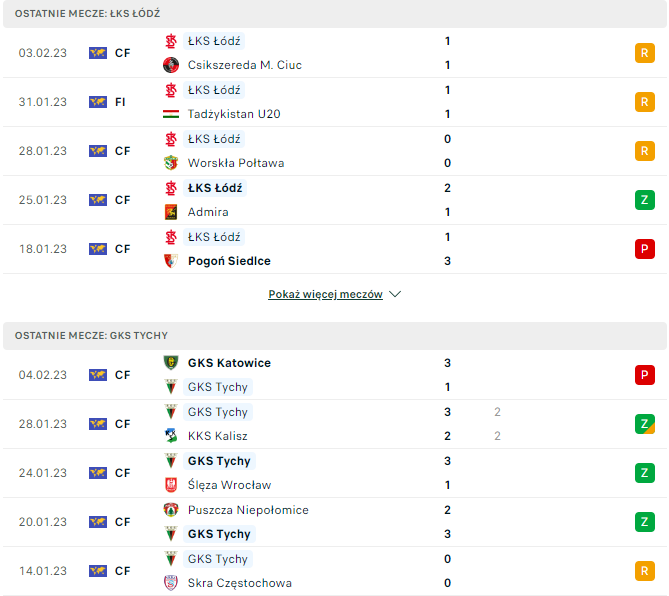Screen dimensions: 669x596
Task: Click the KKS Kalisz club crest
Action: coord(170,436)
